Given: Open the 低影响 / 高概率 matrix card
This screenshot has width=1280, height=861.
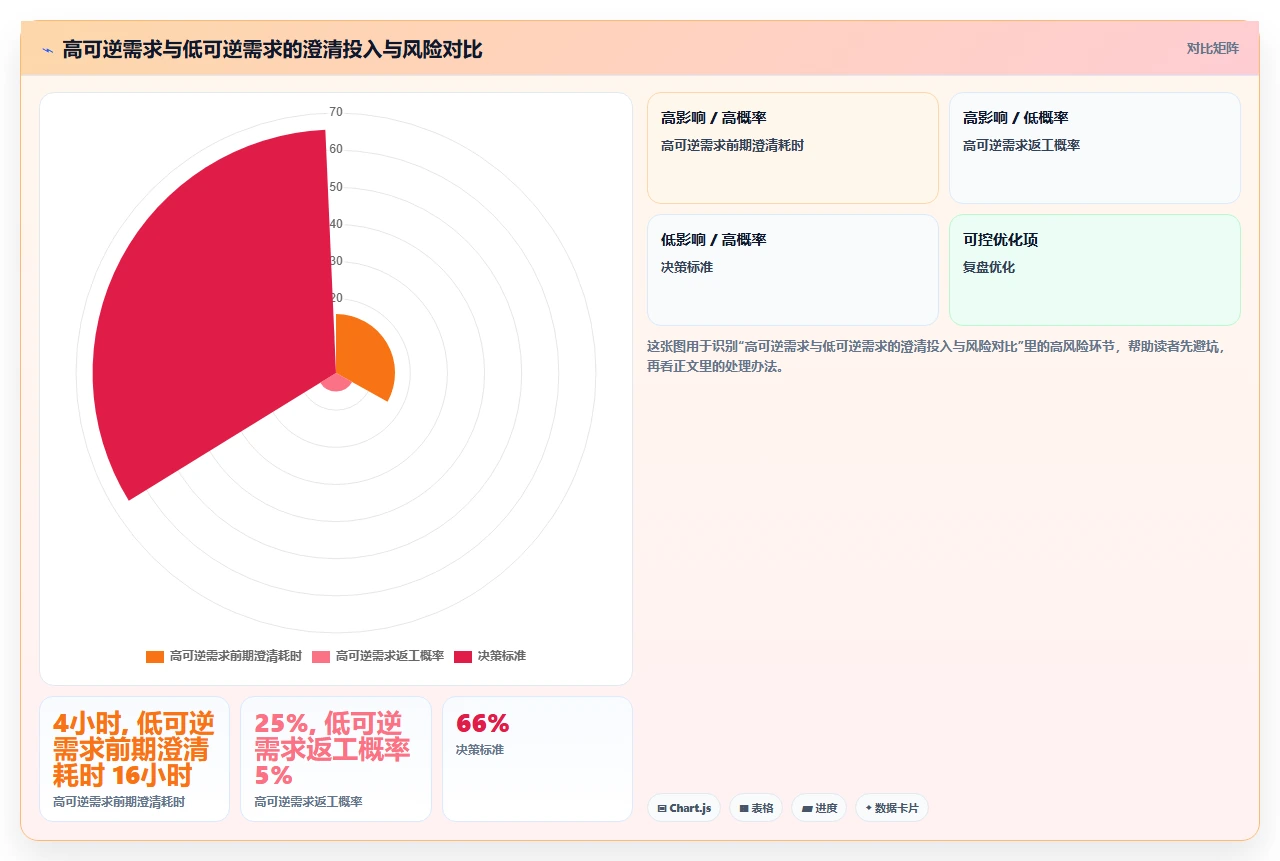Looking at the screenshot, I should 793,270.
